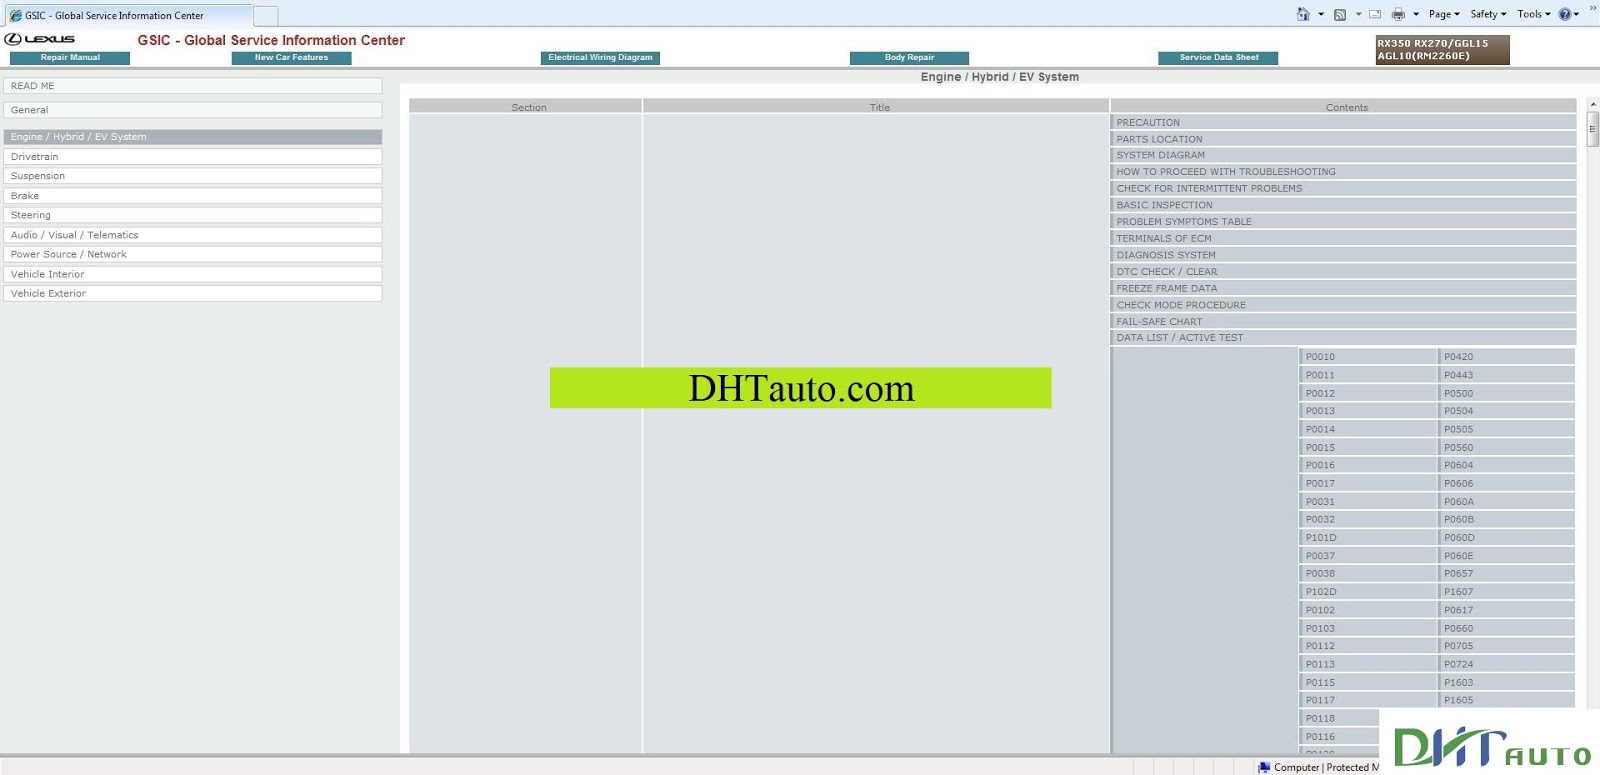Open DTC code P060A
The height and width of the screenshot is (775, 1600).
[x=1506, y=502]
